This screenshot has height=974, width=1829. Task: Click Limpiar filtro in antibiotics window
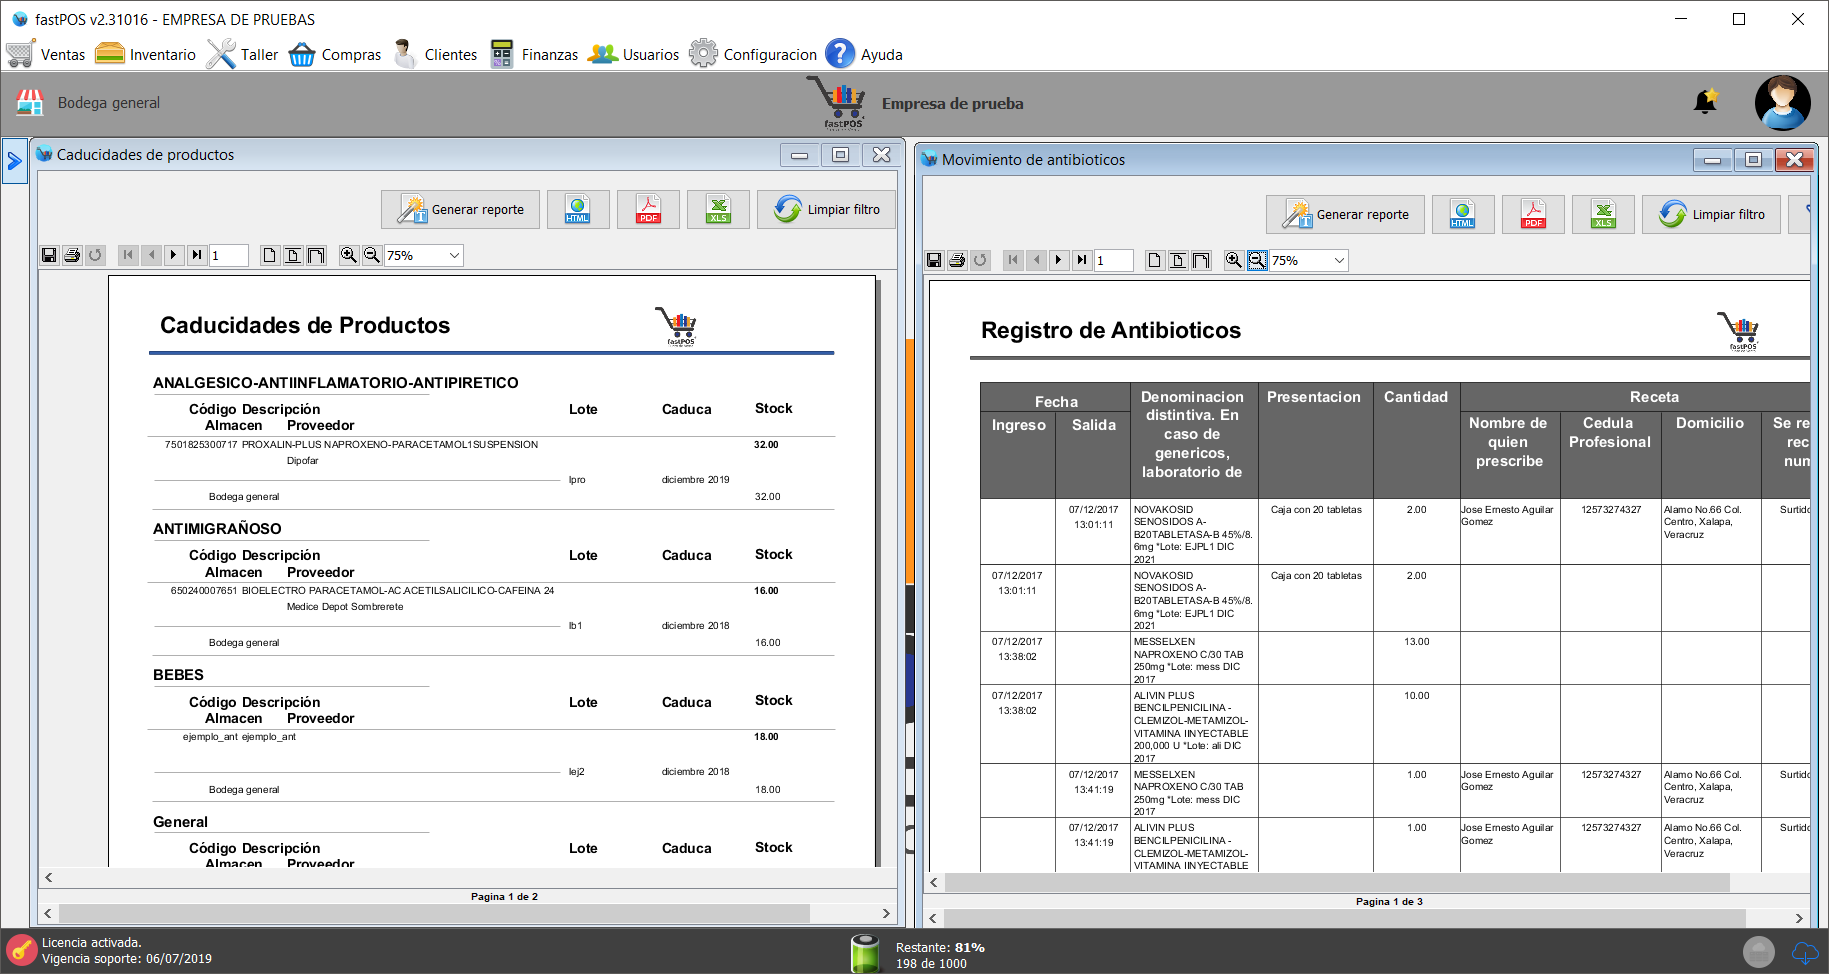1711,215
